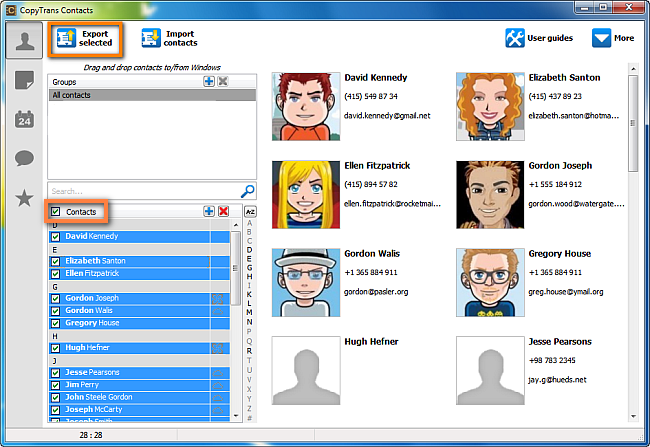Click account icon on Gordon Joseph row
650x447 pixels.
pyautogui.click(x=218, y=299)
